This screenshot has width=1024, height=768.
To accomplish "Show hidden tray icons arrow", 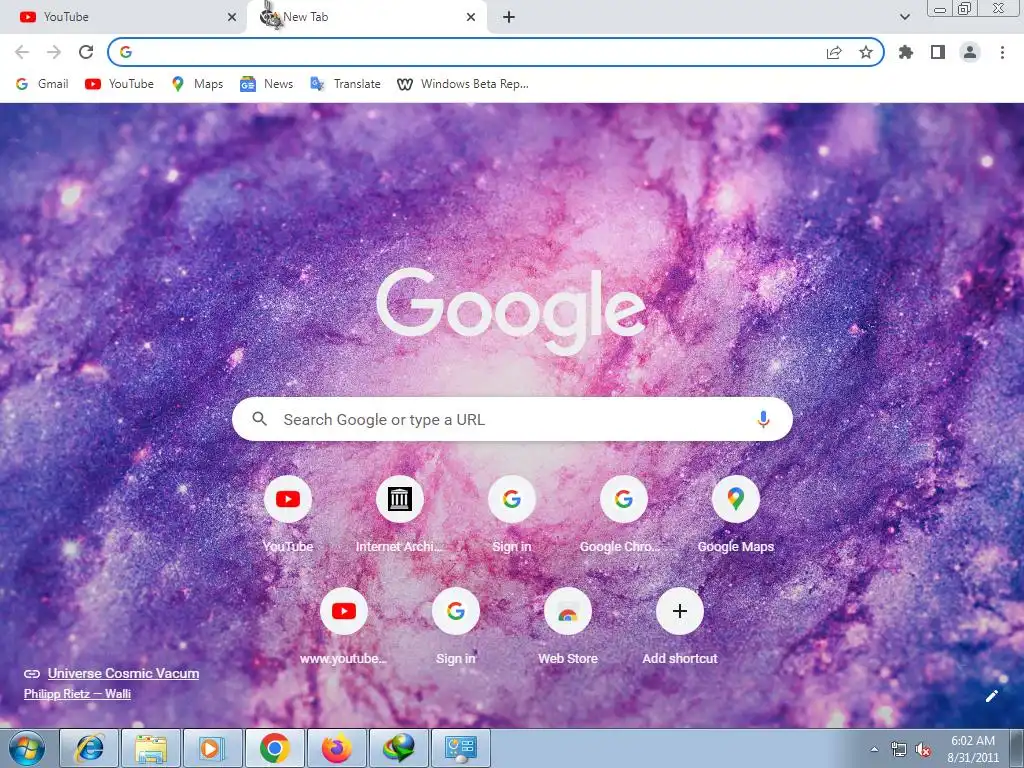I will [x=874, y=749].
